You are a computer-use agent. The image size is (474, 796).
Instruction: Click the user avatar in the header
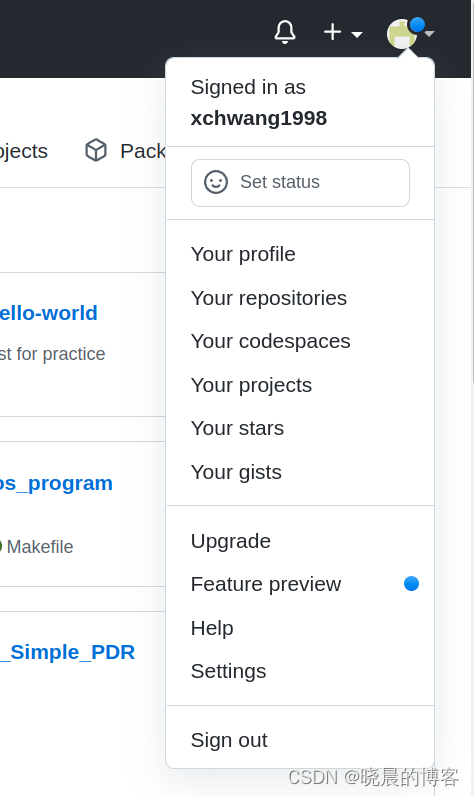tap(402, 34)
